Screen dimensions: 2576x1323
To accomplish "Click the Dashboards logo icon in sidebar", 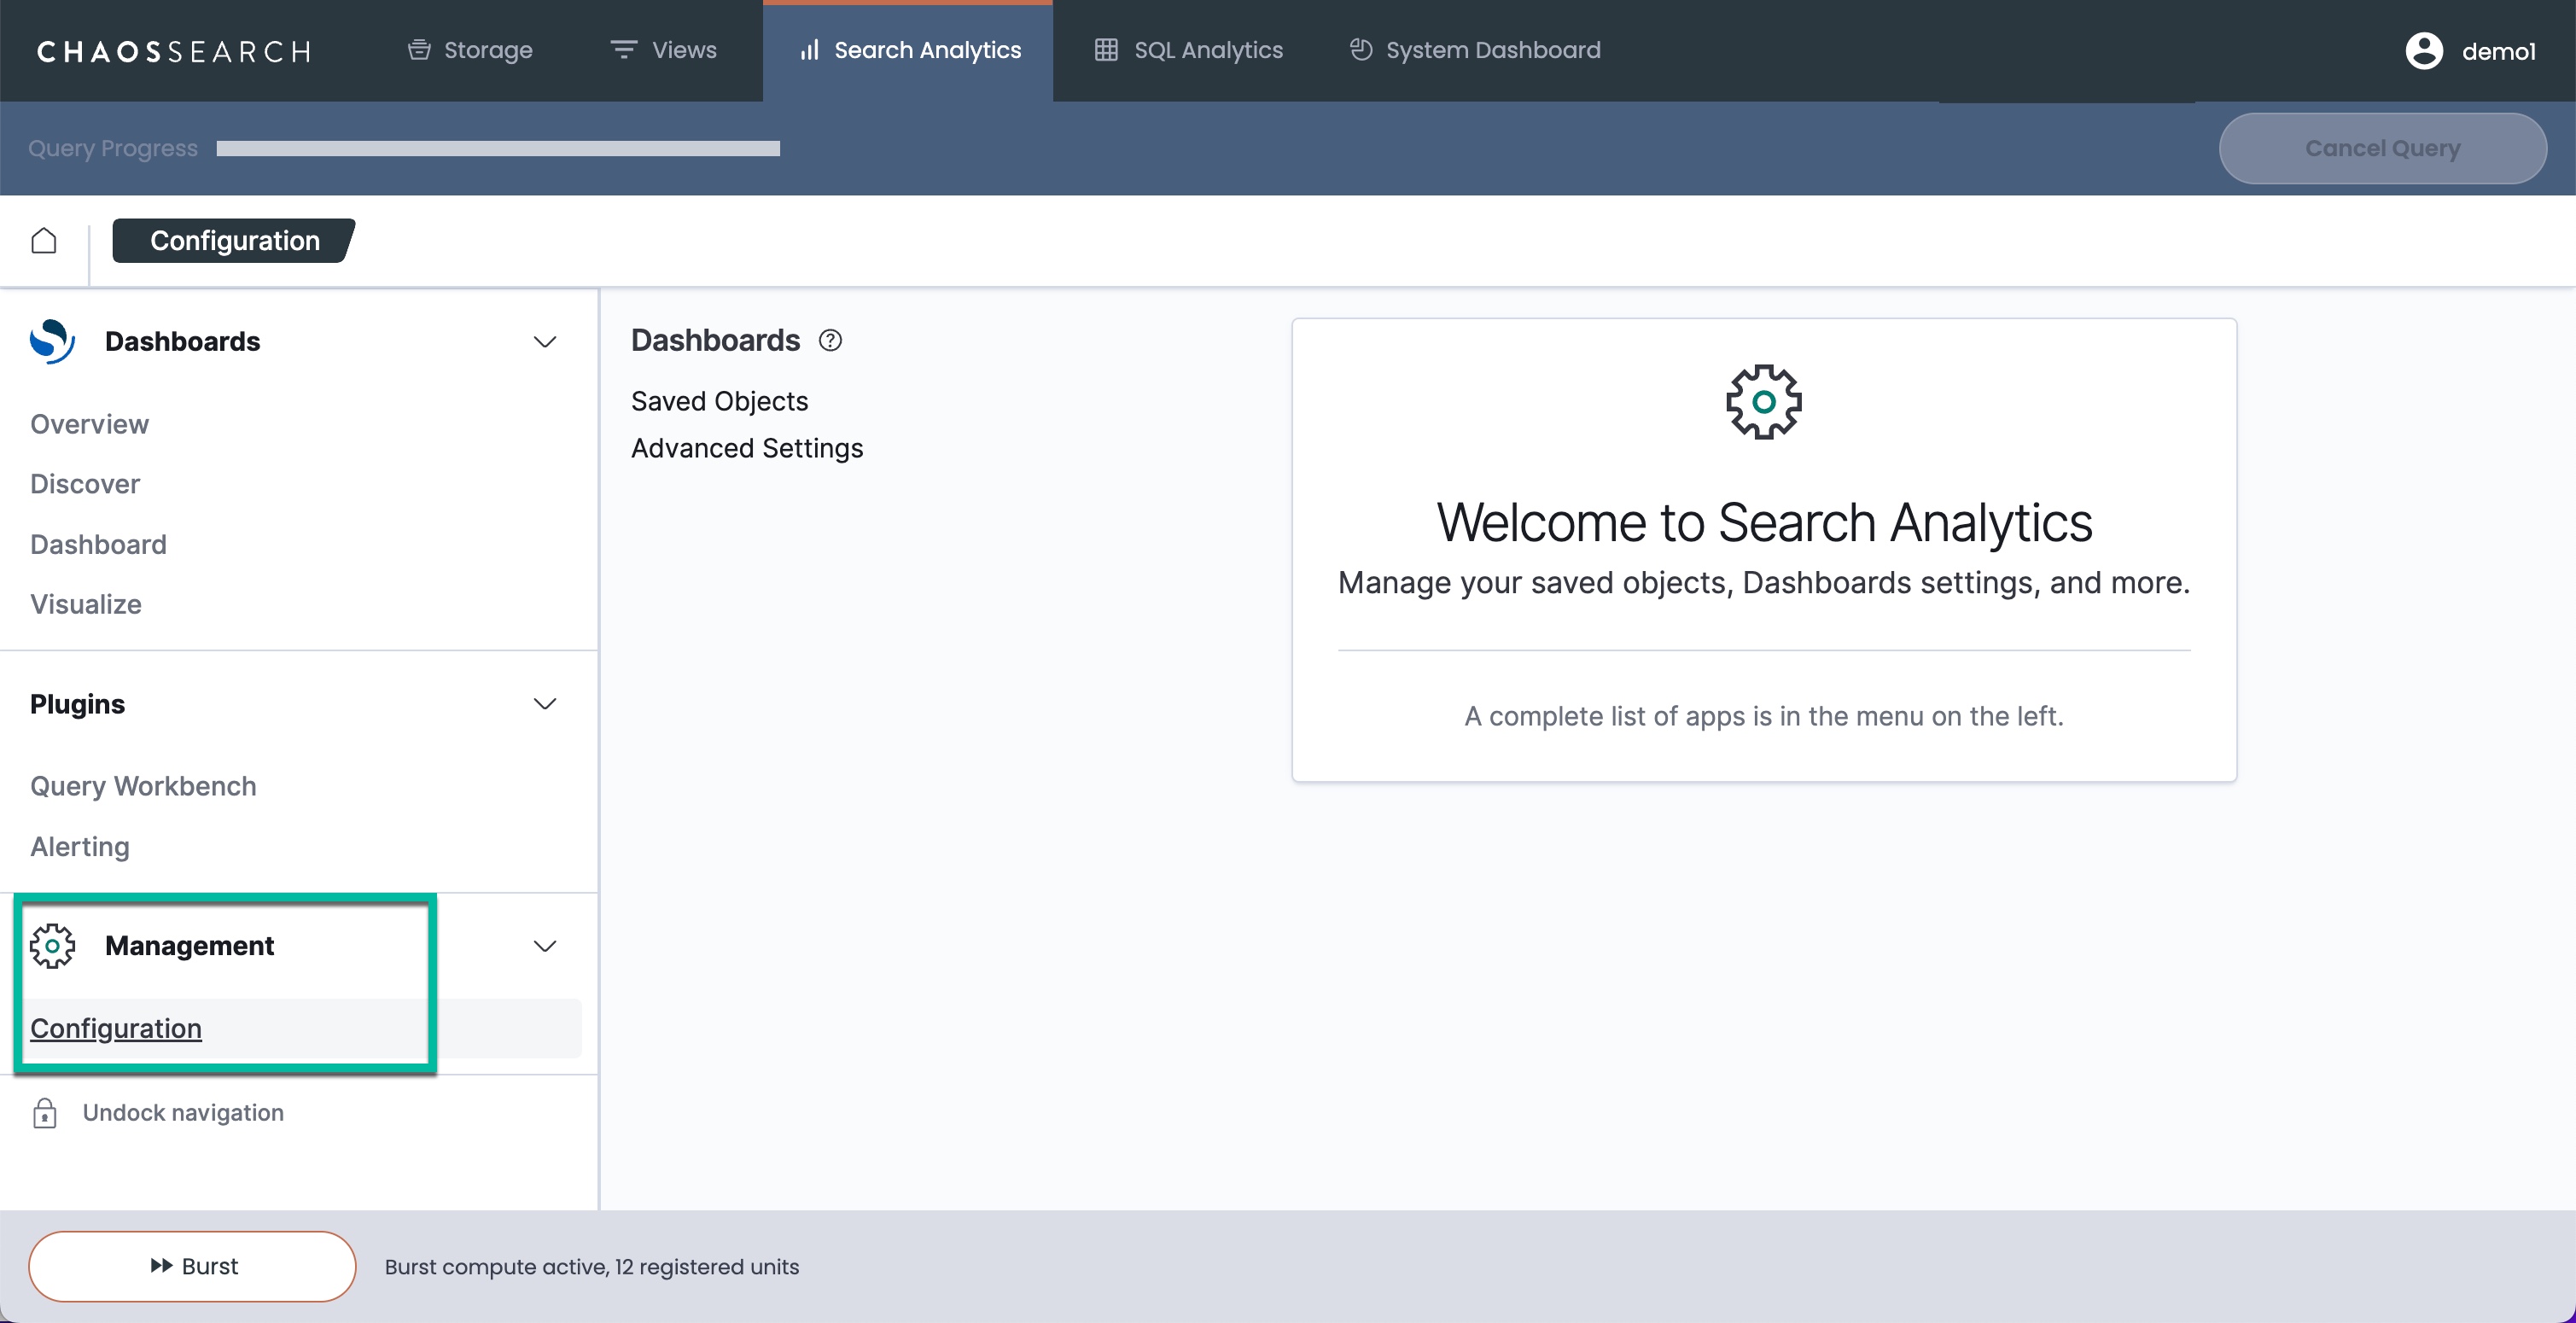I will [x=52, y=342].
